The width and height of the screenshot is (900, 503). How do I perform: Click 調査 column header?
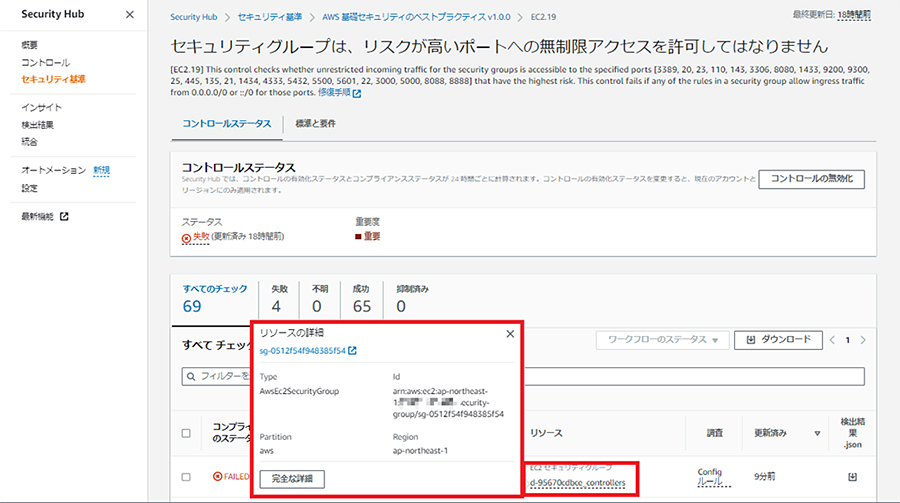click(715, 433)
